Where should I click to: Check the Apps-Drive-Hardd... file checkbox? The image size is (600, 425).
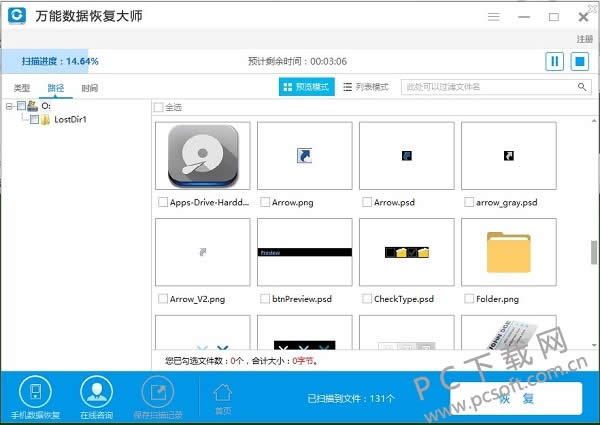point(163,202)
